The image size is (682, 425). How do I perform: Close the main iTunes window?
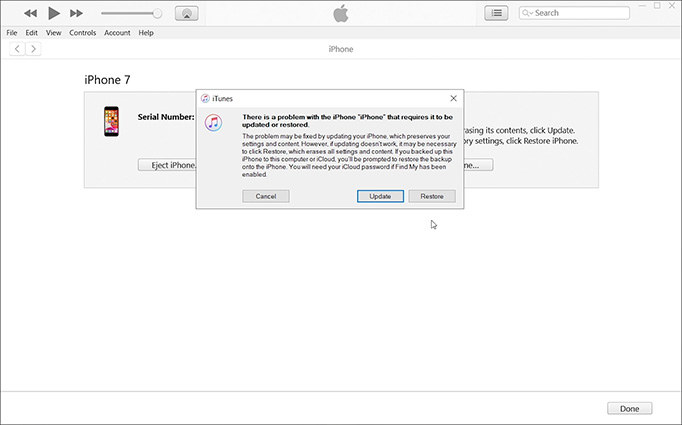point(672,6)
